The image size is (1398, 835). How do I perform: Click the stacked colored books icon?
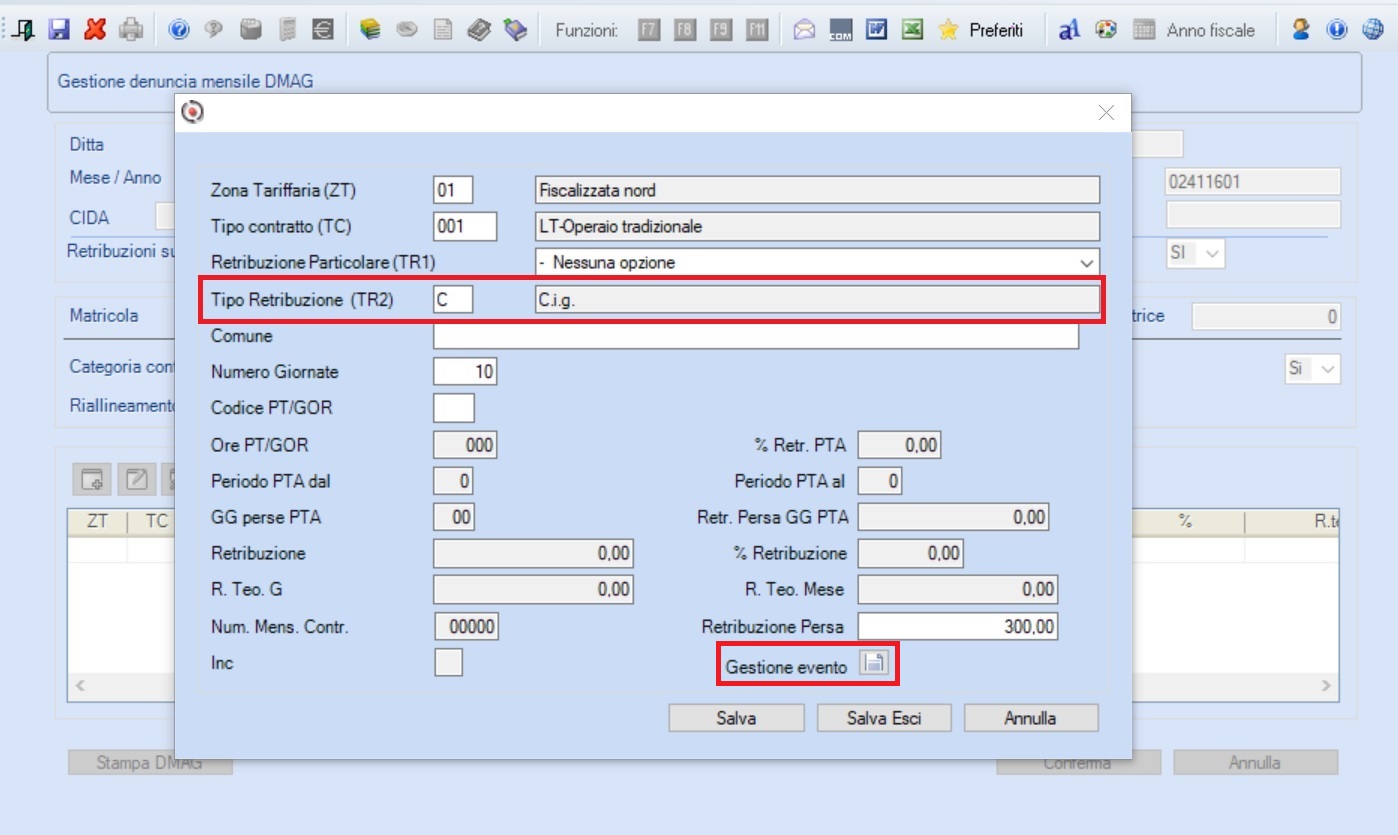pos(371,30)
